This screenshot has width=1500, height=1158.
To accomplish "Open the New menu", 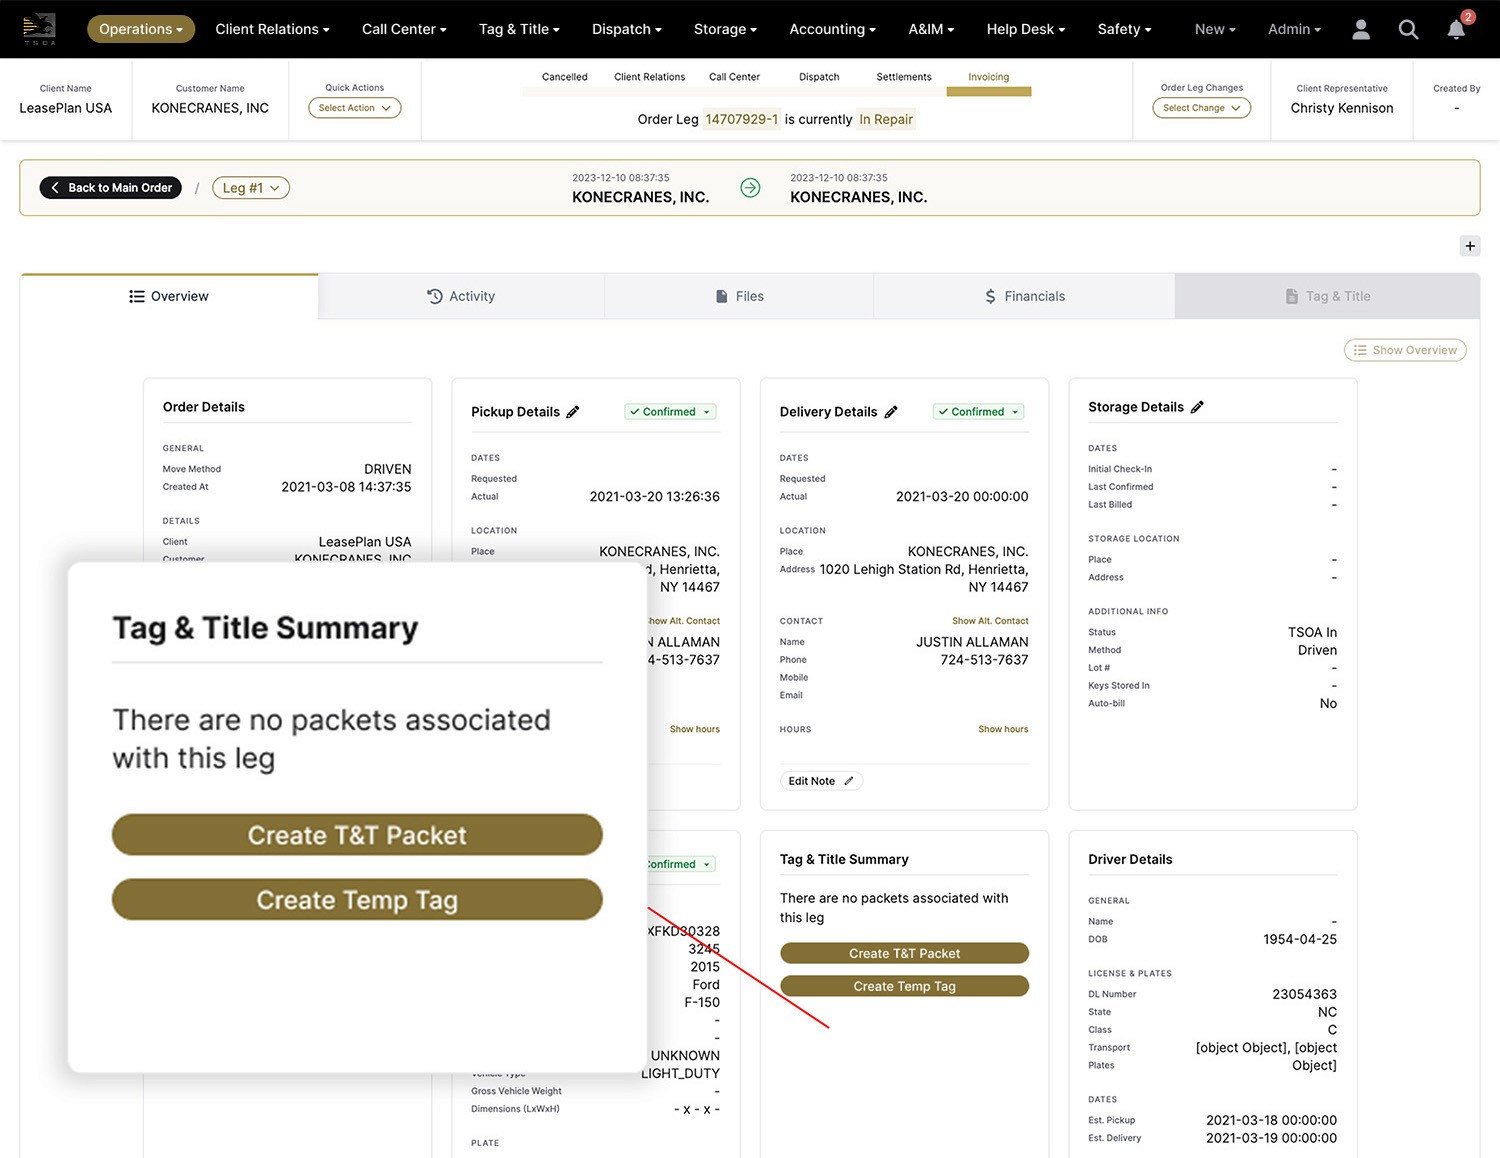I will click(1215, 29).
